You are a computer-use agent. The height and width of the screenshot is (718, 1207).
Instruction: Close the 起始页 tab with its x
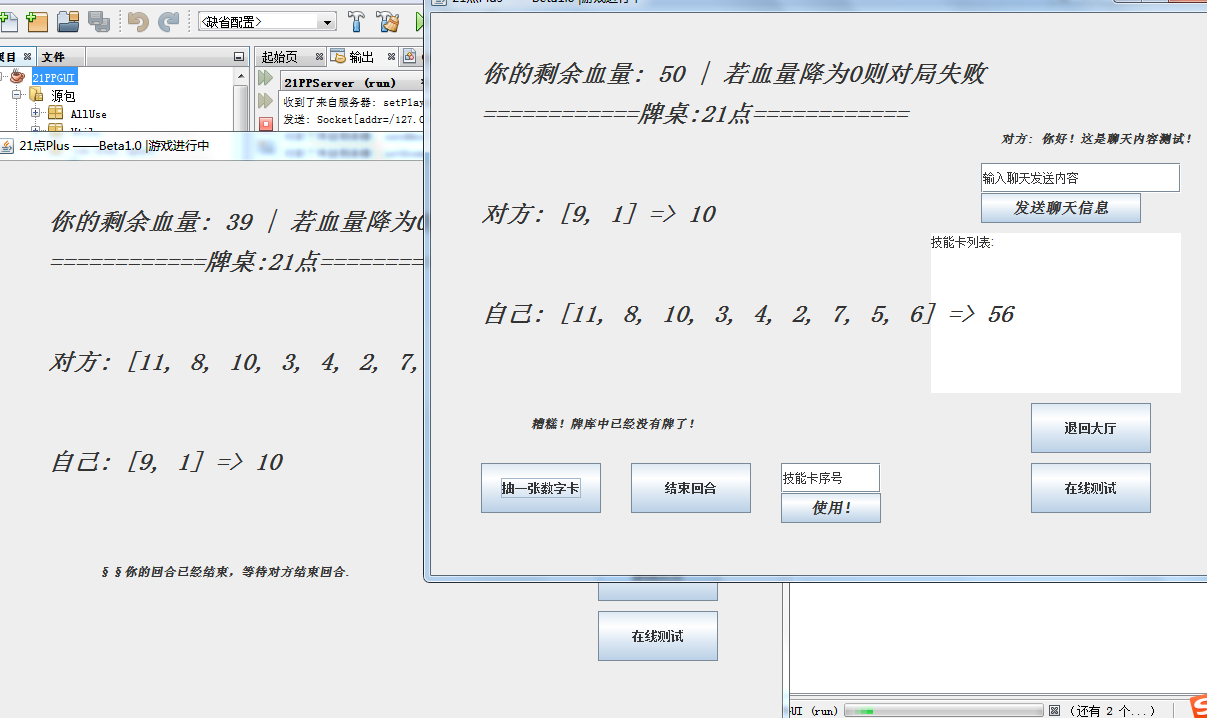pyautogui.click(x=319, y=57)
